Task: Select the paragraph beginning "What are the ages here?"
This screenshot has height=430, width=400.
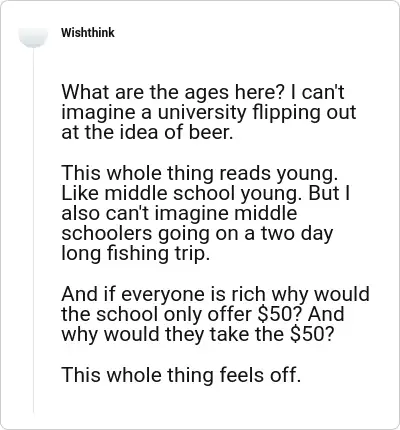Action: (x=209, y=112)
